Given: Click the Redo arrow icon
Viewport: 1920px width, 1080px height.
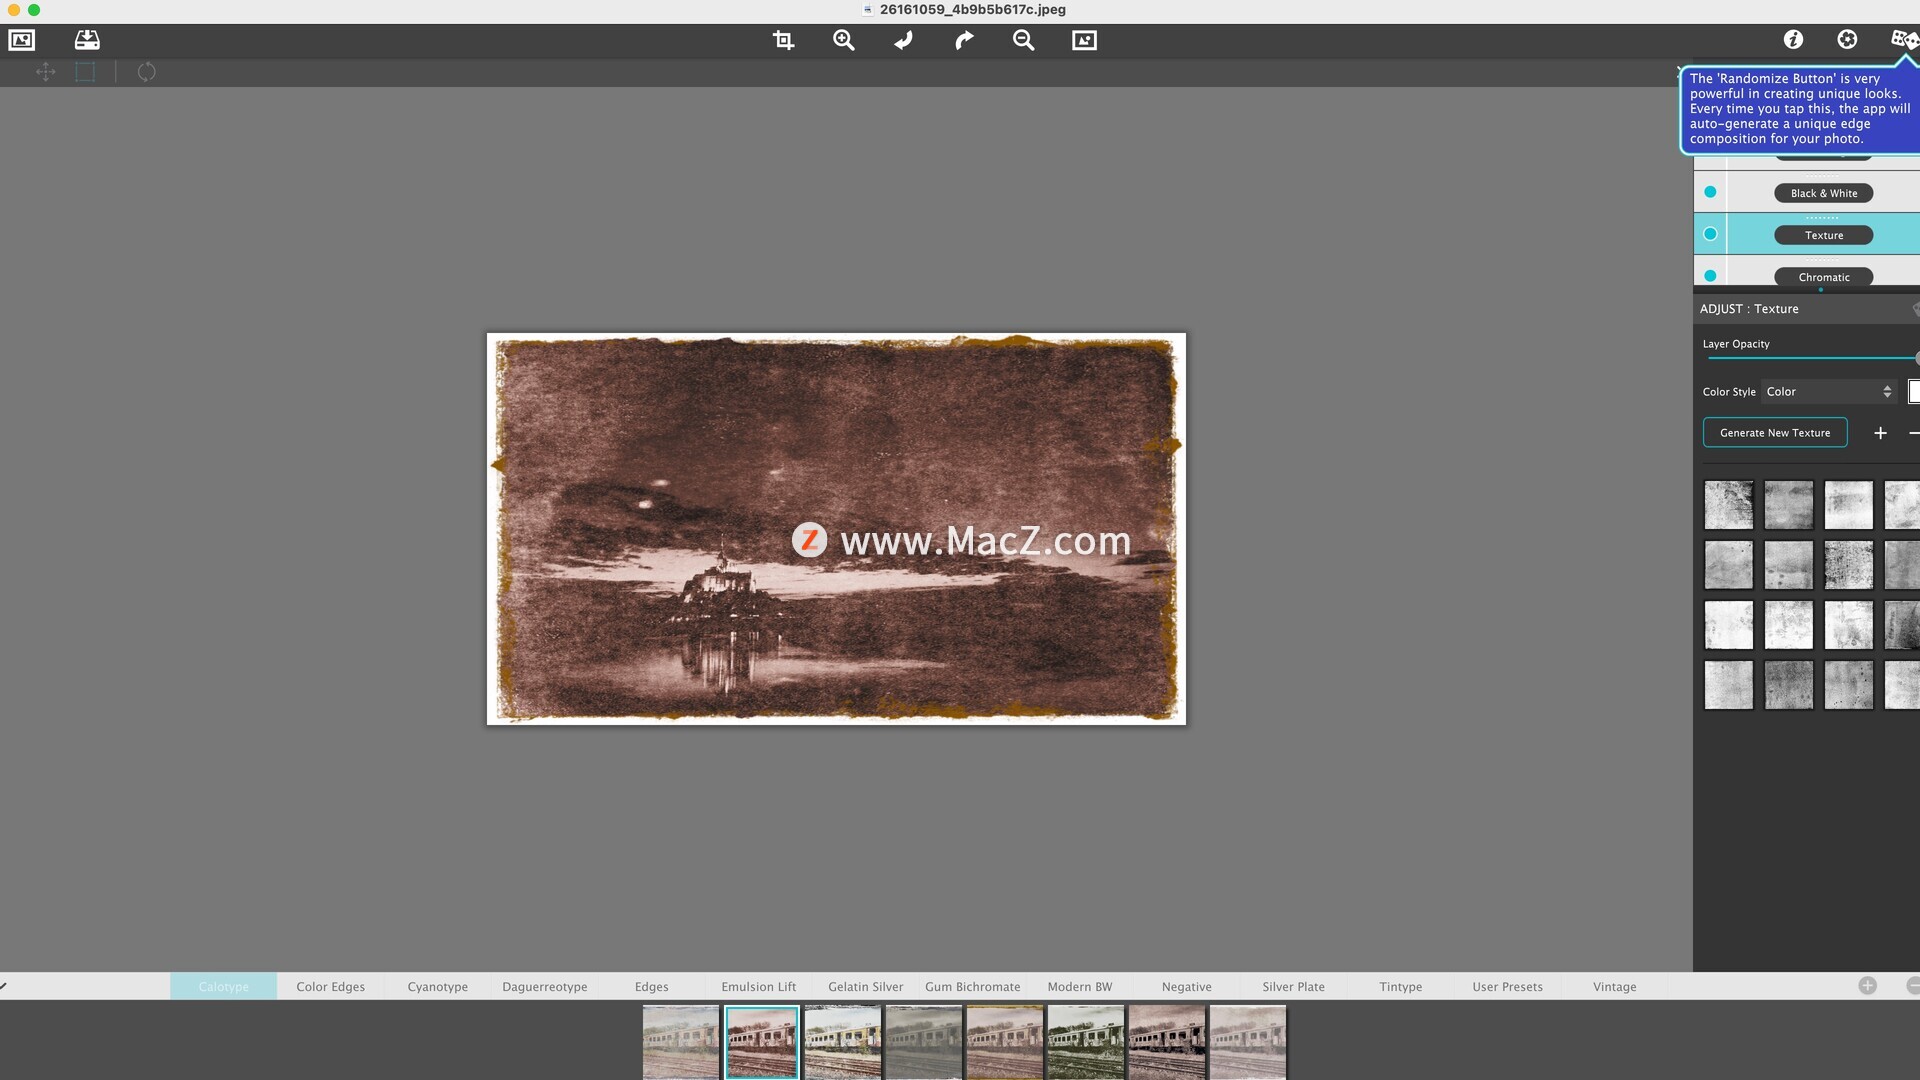Looking at the screenshot, I should click(963, 40).
